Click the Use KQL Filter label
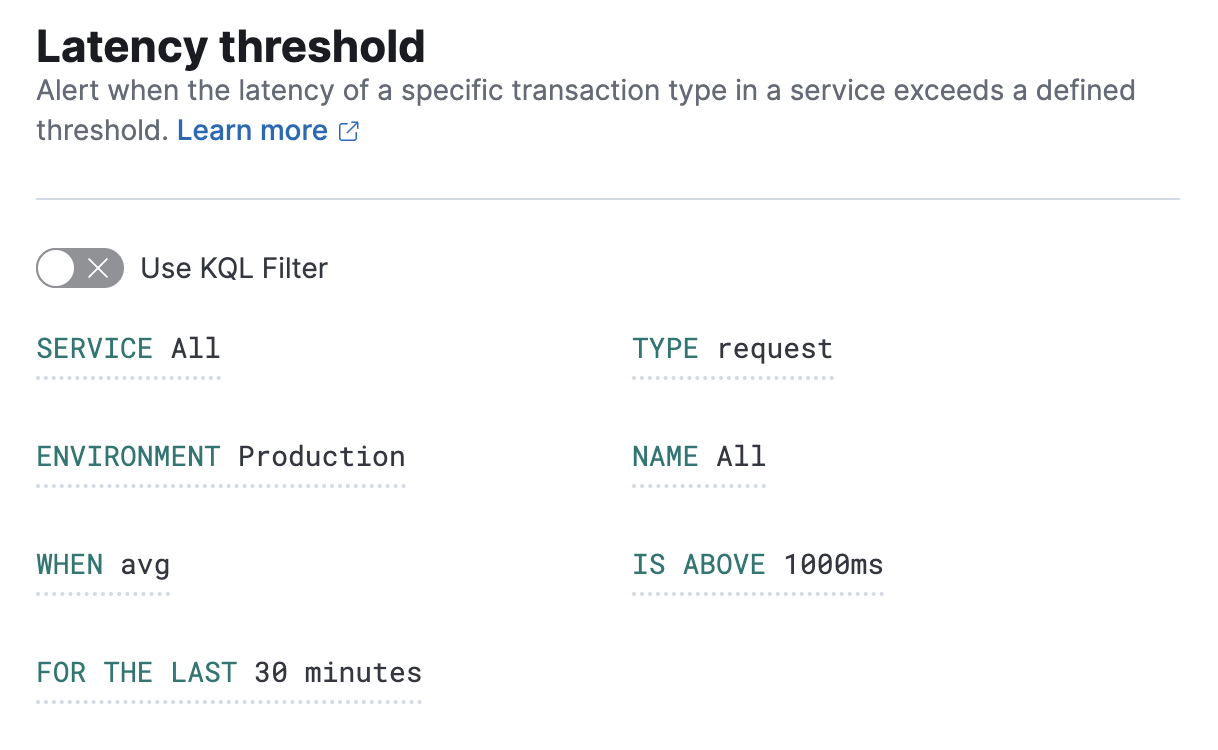 click(x=234, y=268)
